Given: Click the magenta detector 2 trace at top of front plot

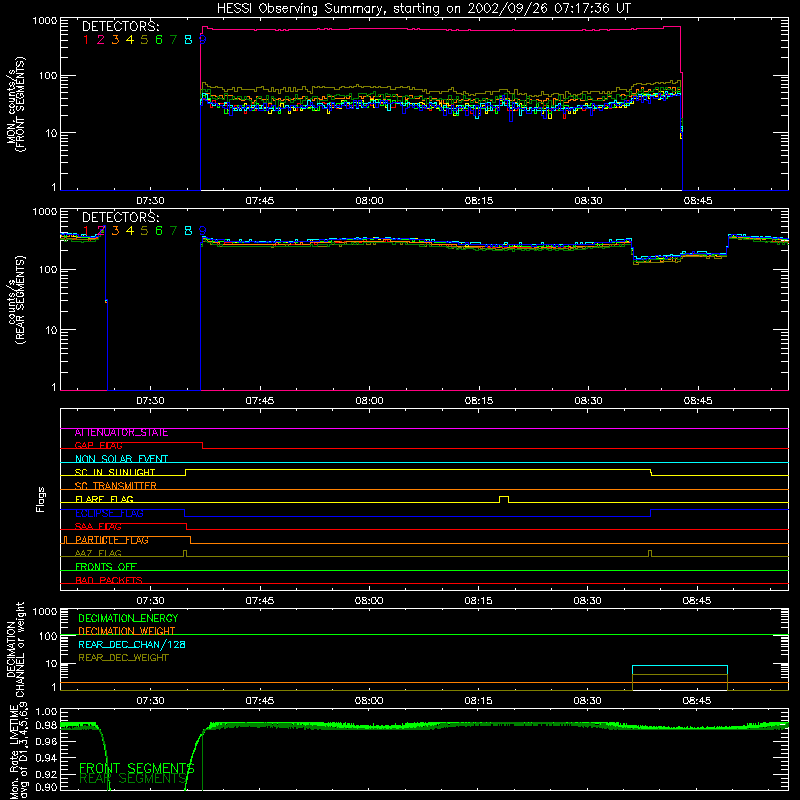Looking at the screenshot, I should click(441, 30).
